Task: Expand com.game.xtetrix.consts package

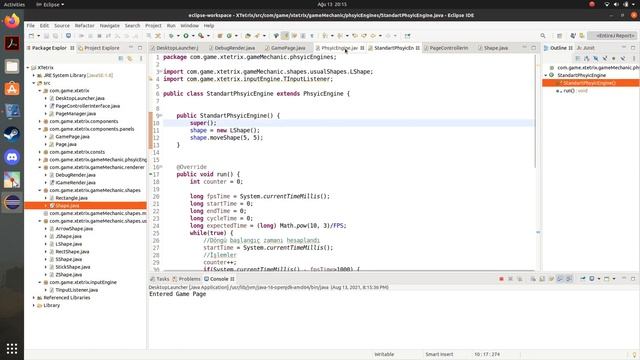Action: pyautogui.click(x=40, y=152)
